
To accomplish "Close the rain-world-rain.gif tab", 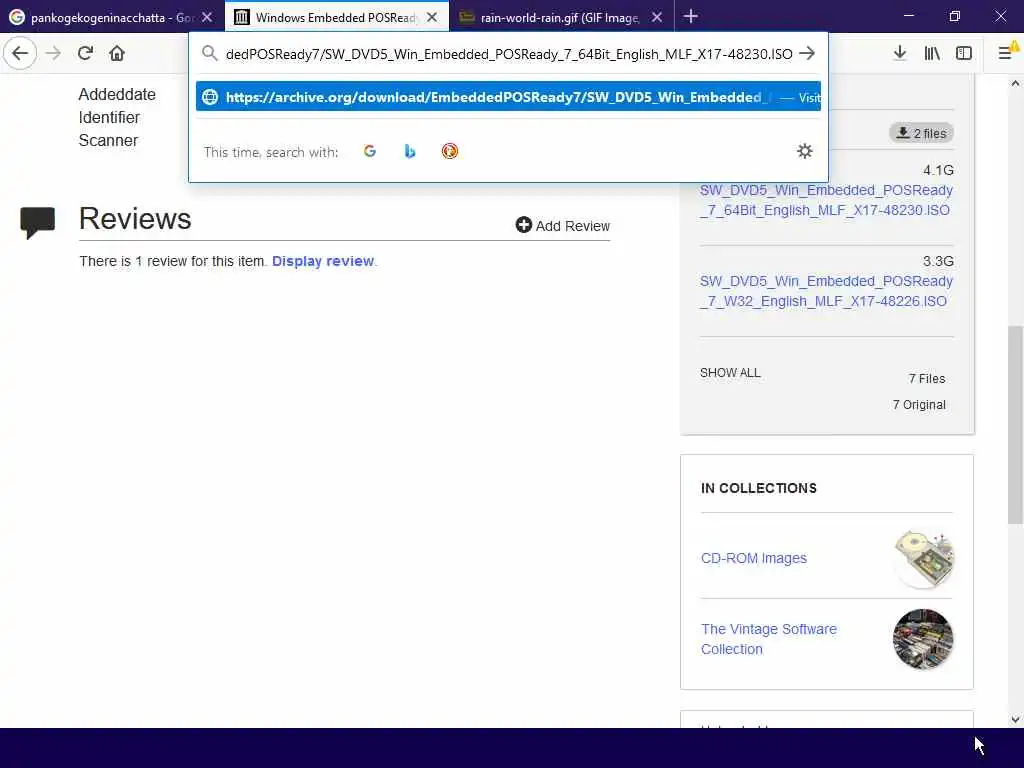I will (x=657, y=17).
